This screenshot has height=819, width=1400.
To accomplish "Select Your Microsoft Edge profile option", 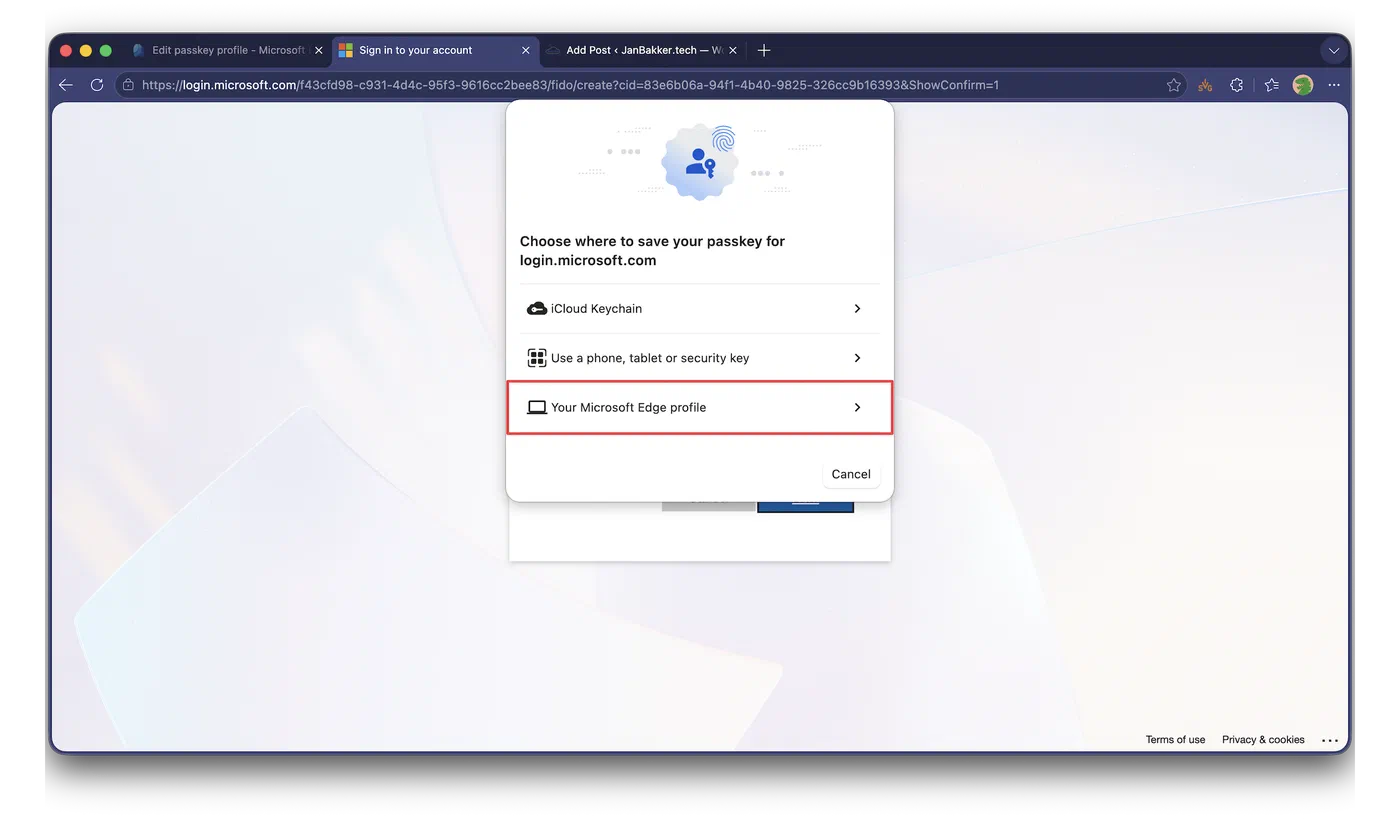I will coord(699,407).
